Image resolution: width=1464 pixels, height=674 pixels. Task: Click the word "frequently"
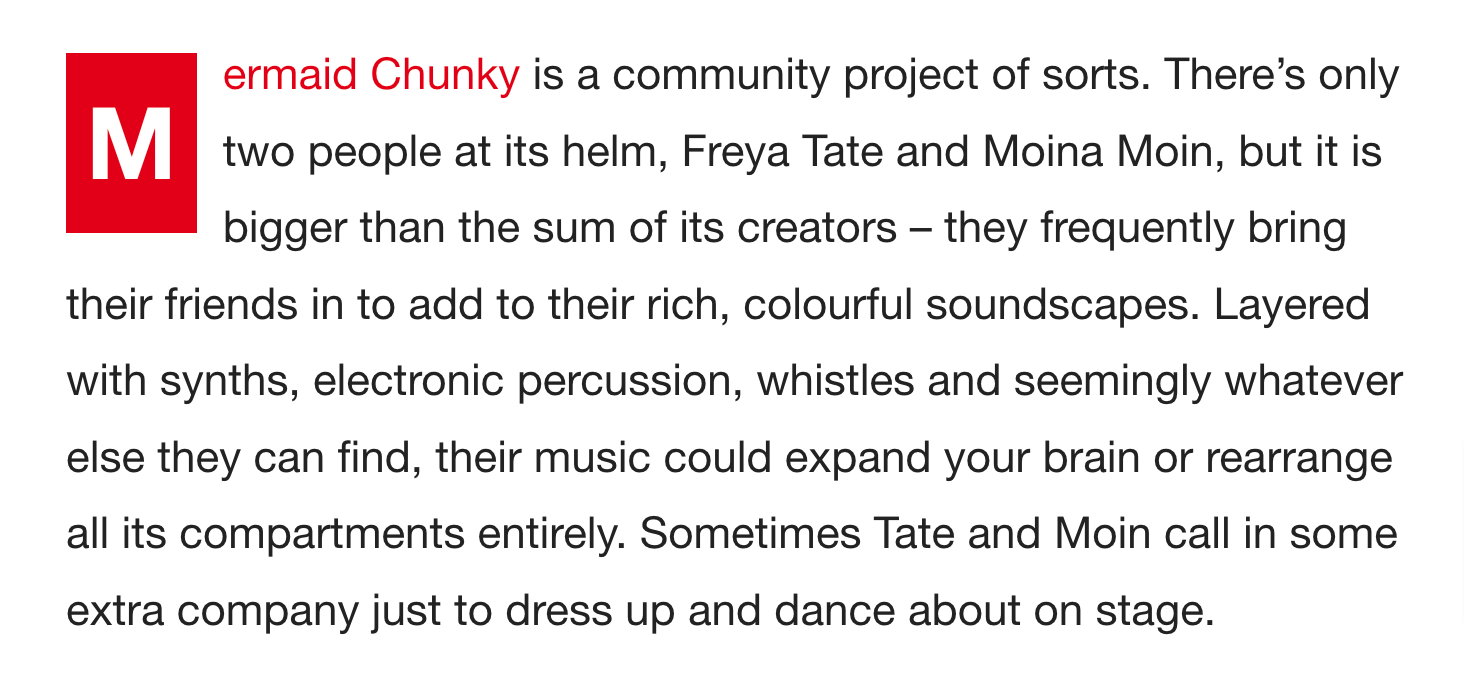tap(1141, 229)
